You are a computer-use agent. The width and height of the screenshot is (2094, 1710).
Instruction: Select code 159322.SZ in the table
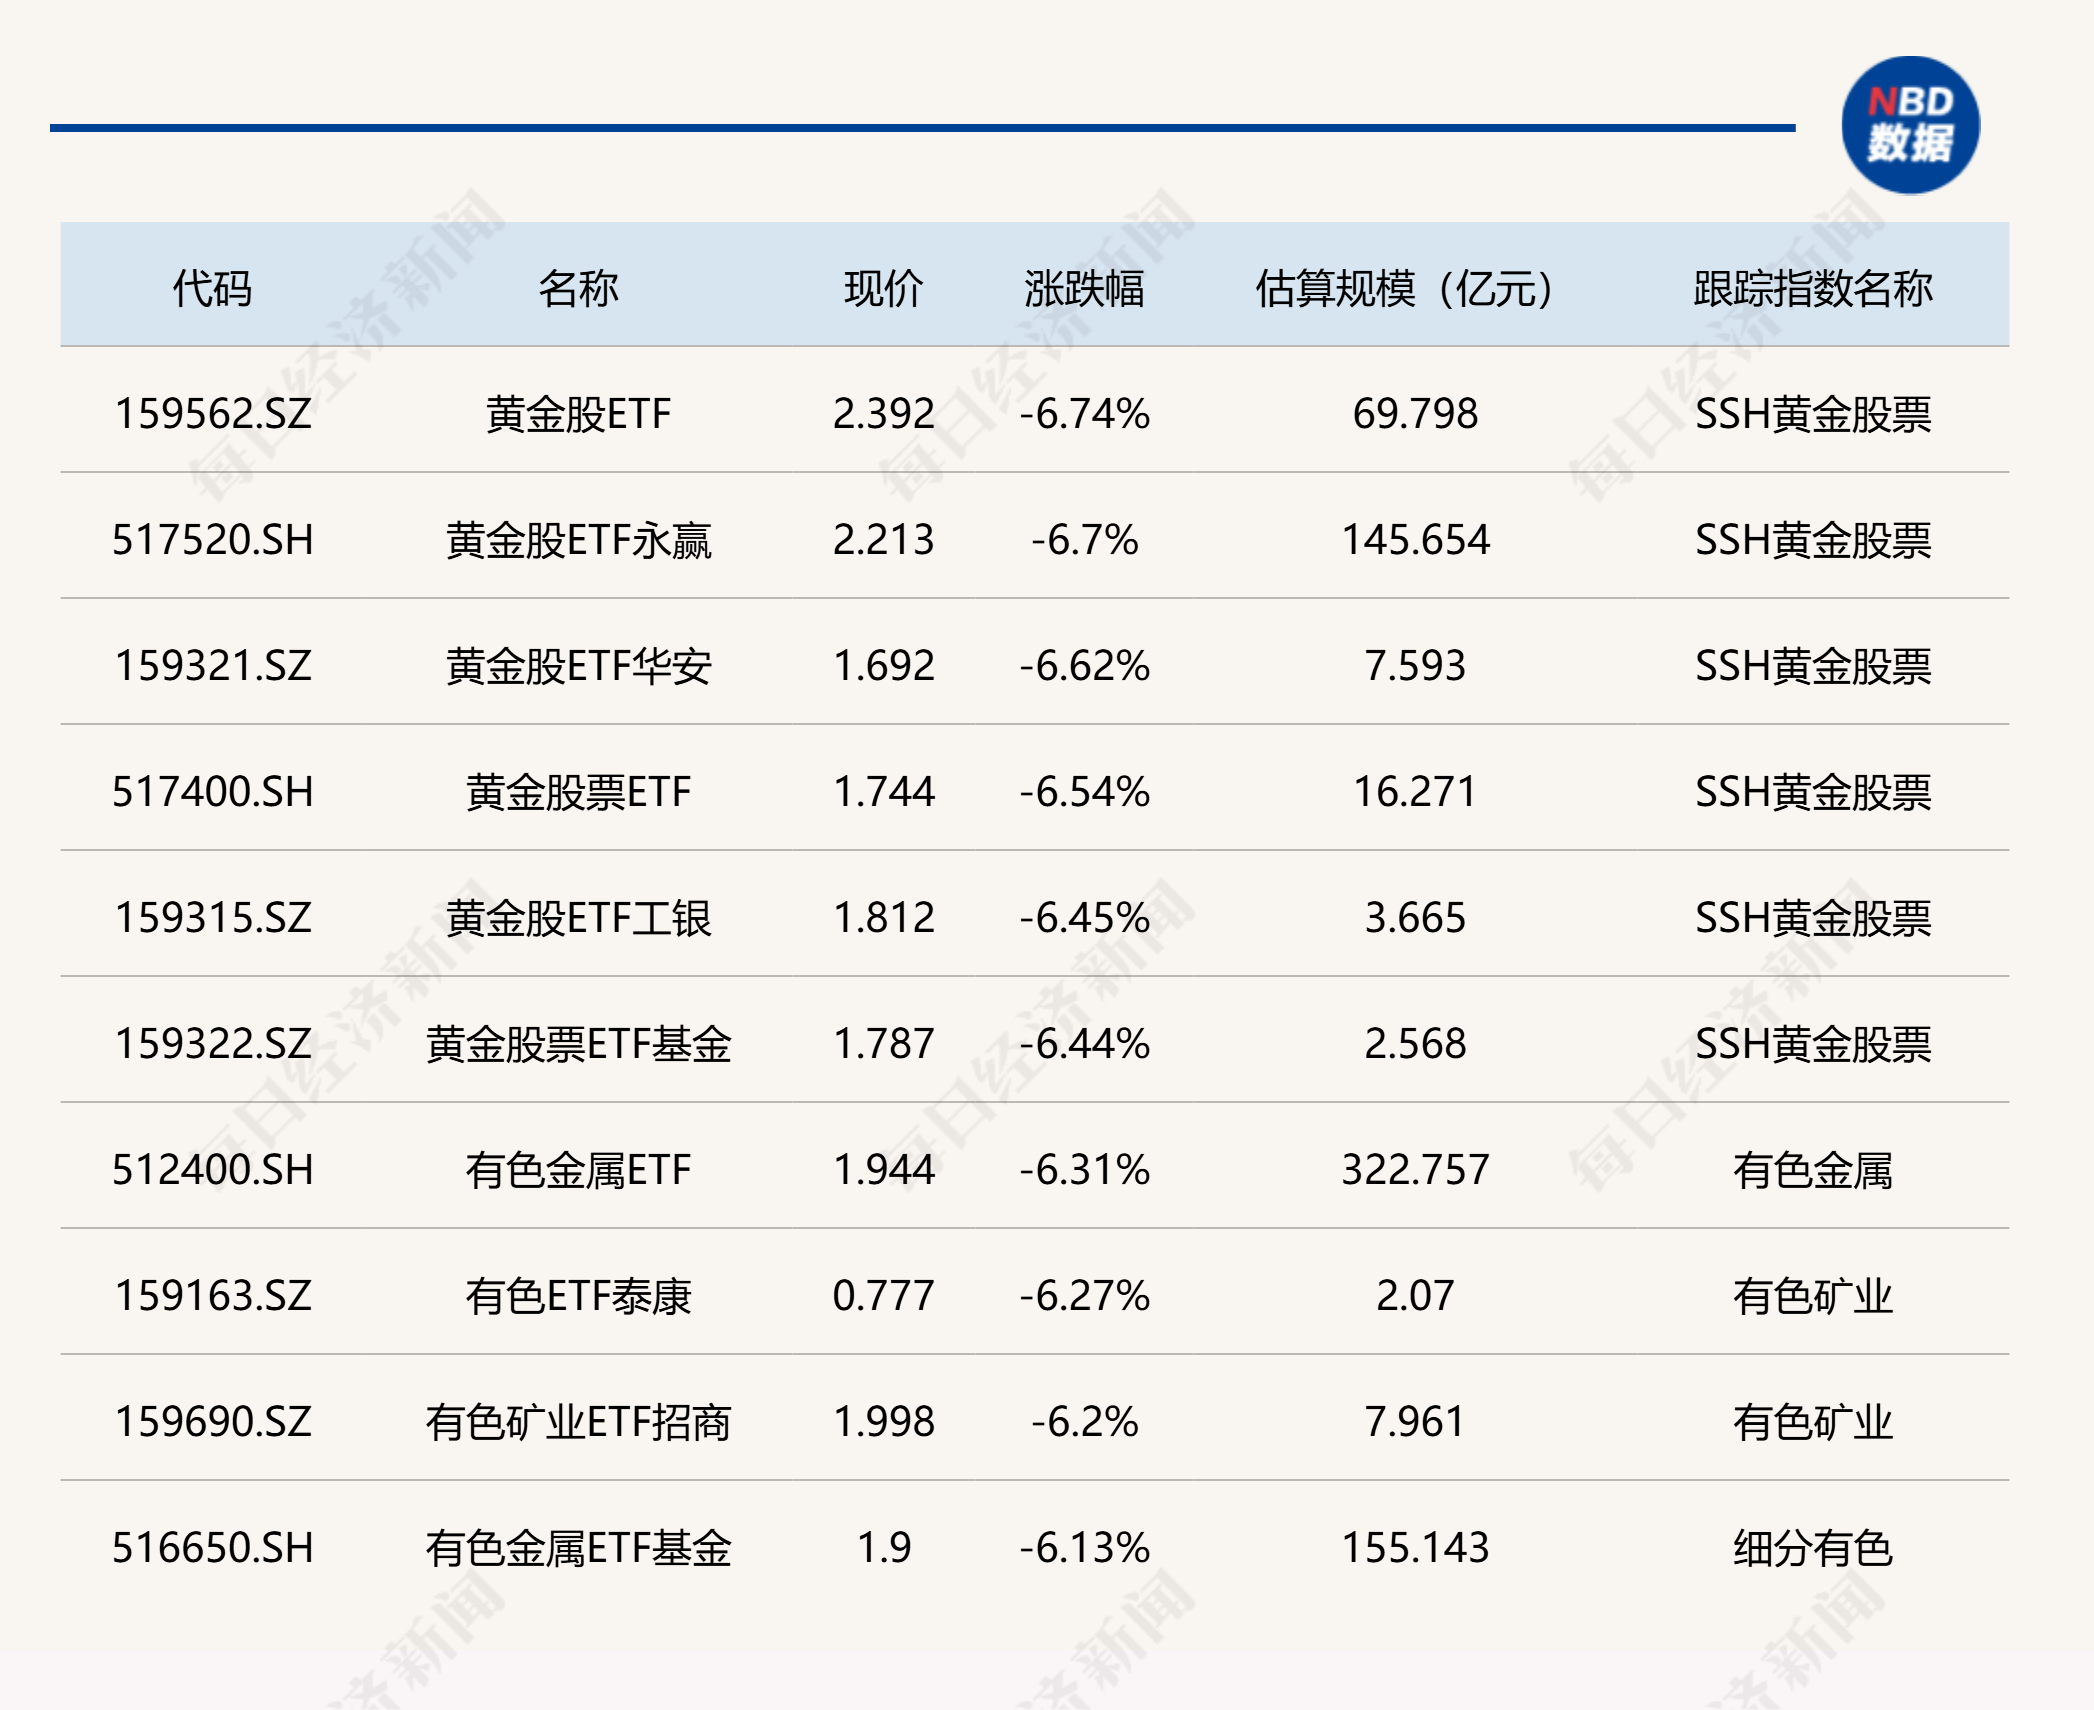pos(213,1044)
